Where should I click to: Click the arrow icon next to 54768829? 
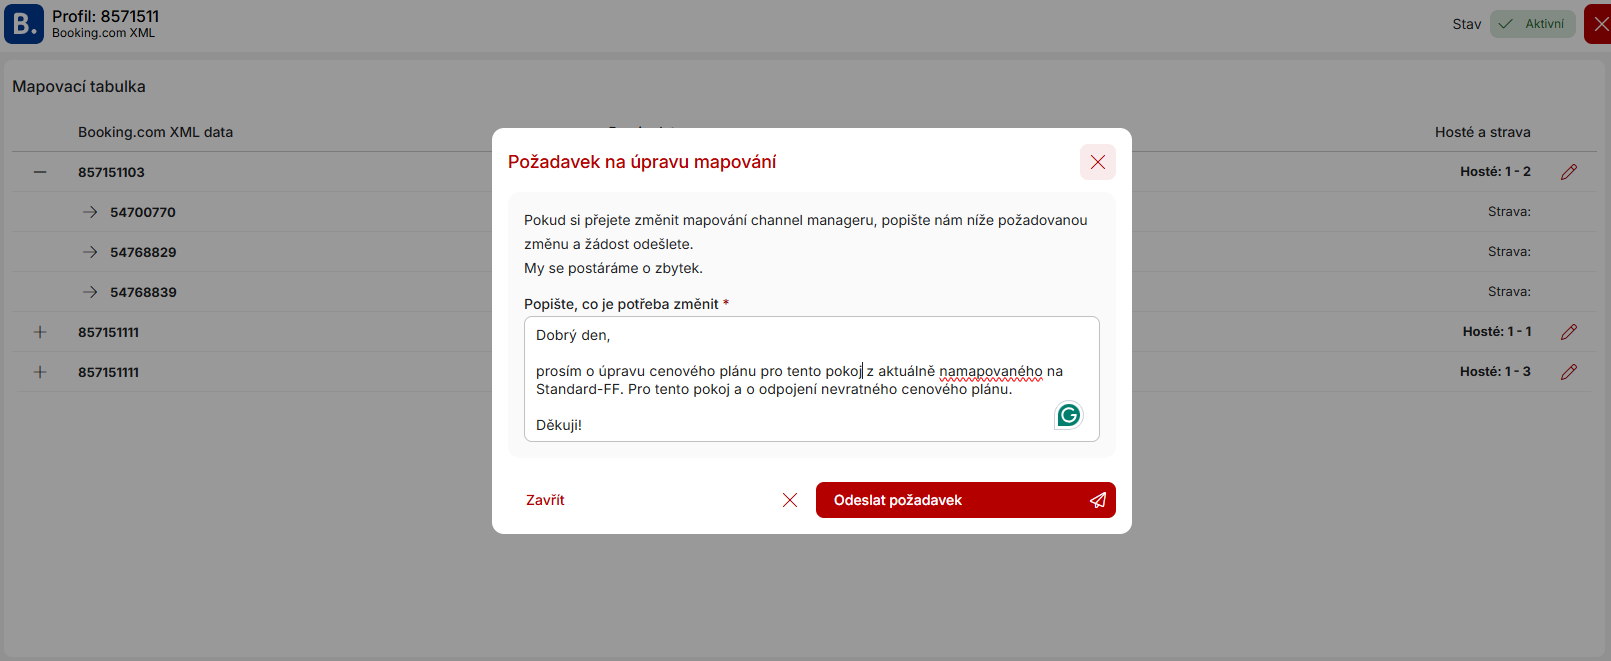[90, 252]
